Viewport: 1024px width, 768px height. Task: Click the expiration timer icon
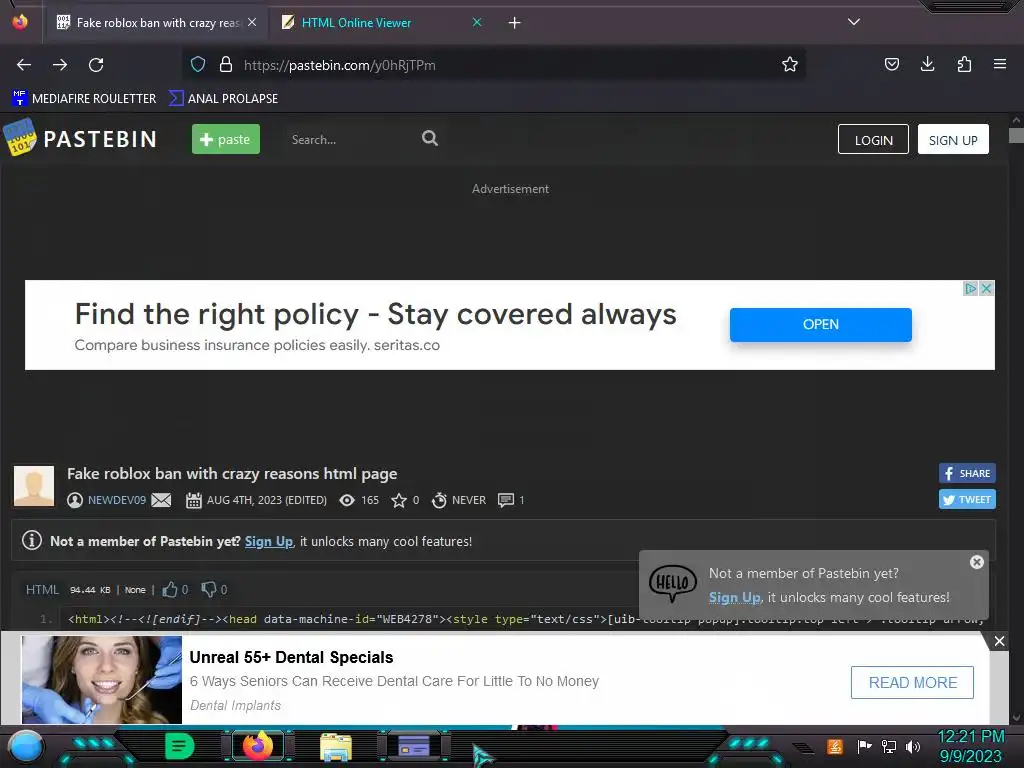tap(440, 500)
